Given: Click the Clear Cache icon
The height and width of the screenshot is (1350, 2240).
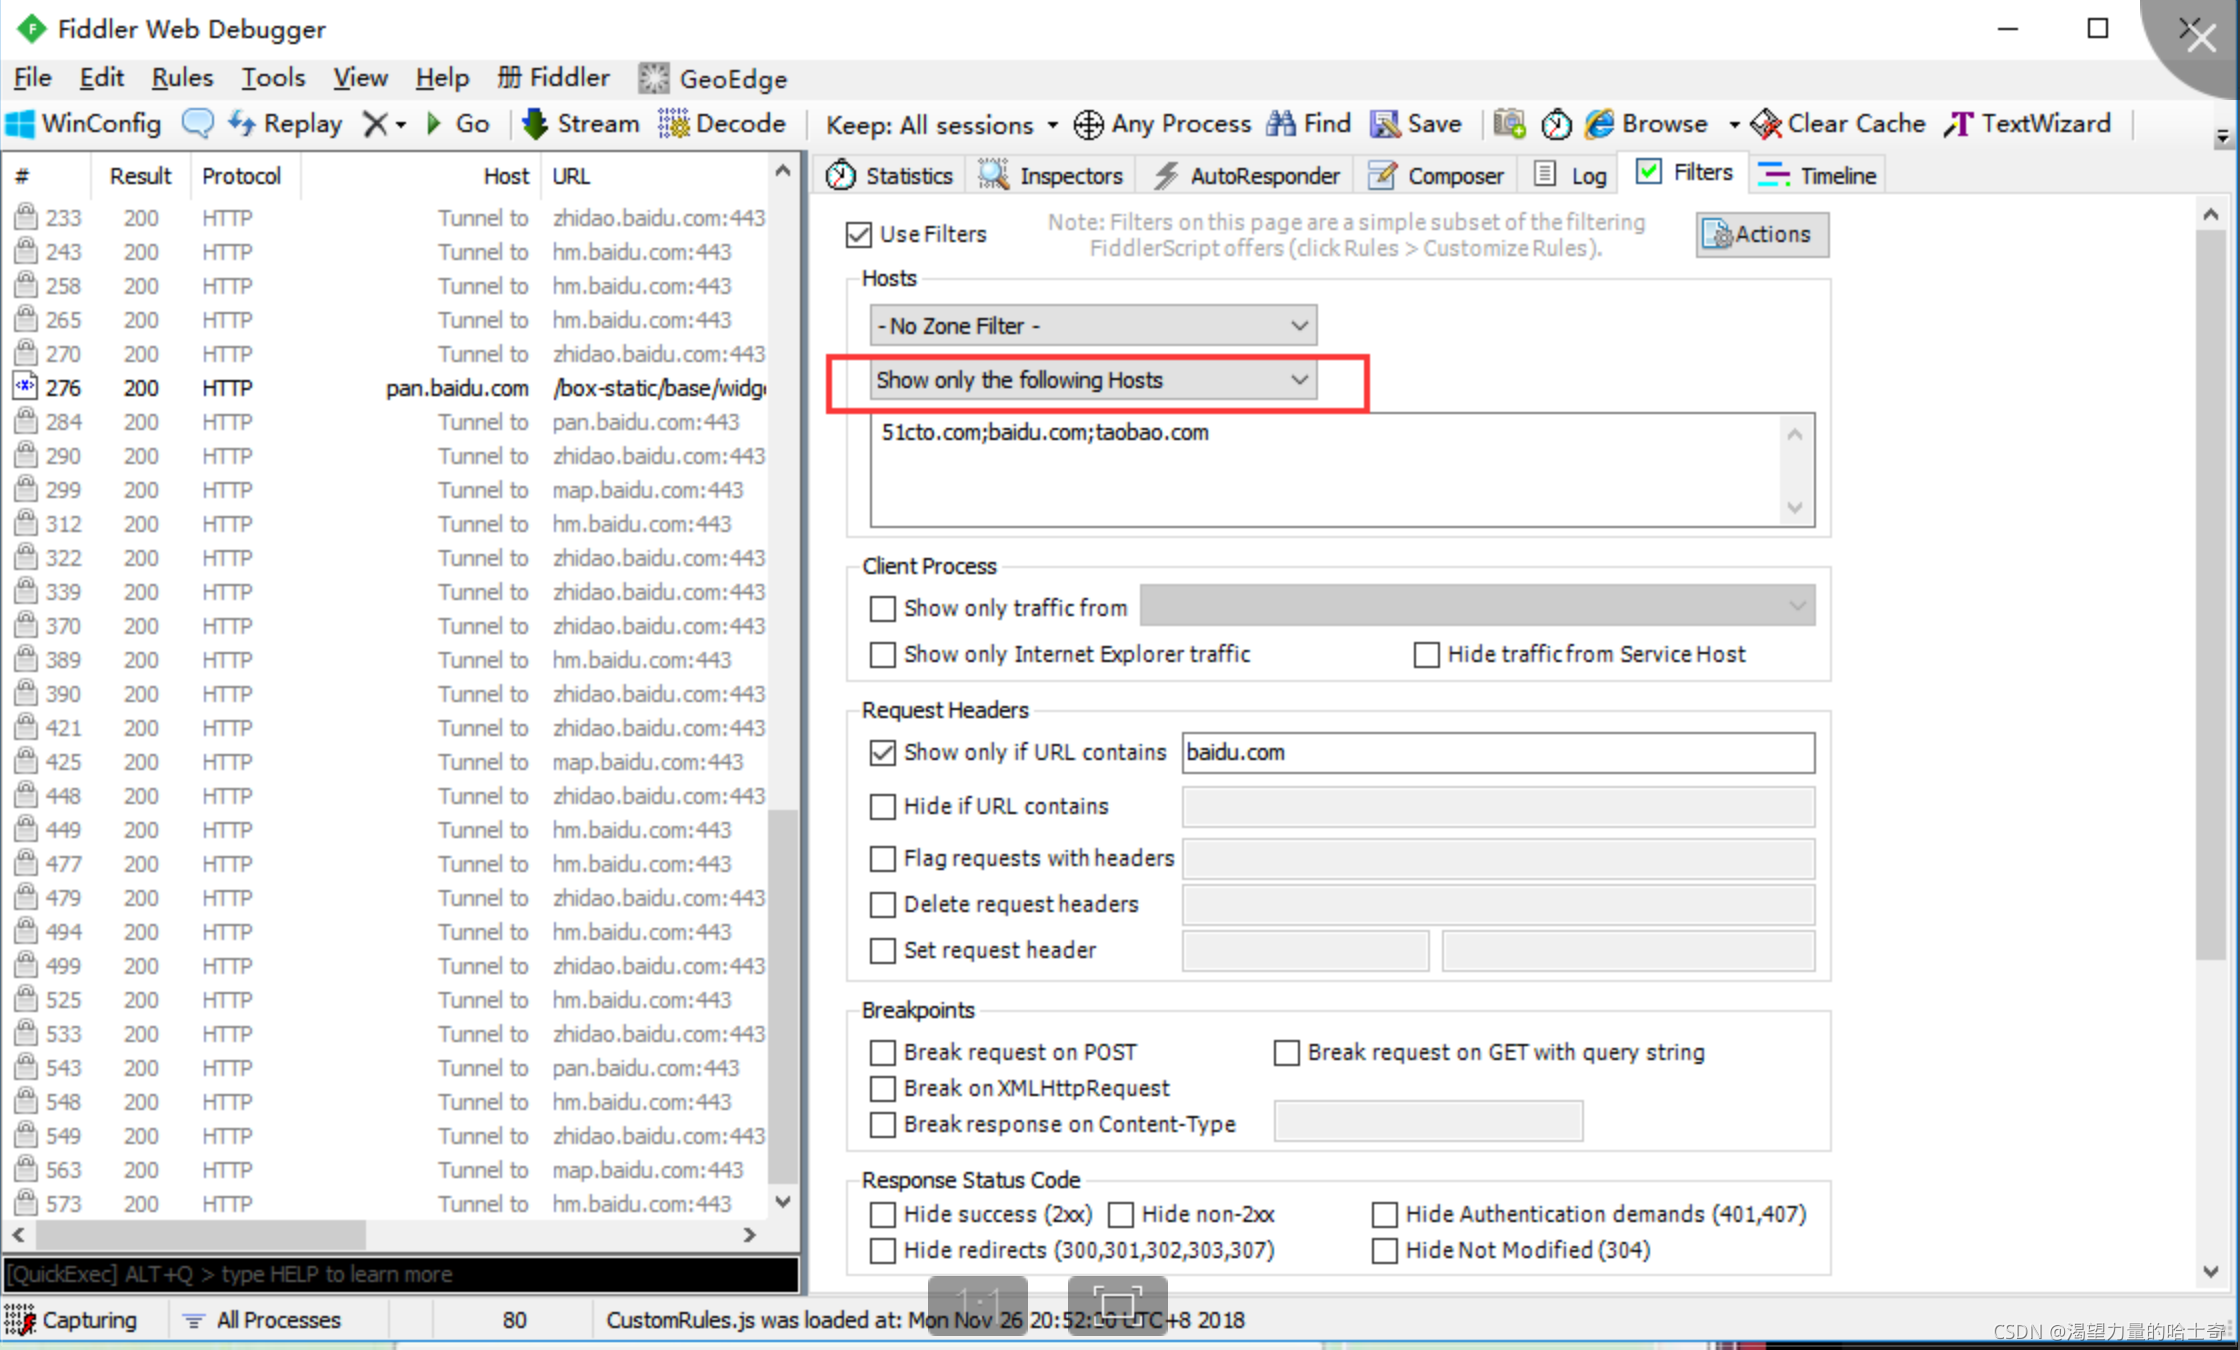Looking at the screenshot, I should click(x=1763, y=123).
